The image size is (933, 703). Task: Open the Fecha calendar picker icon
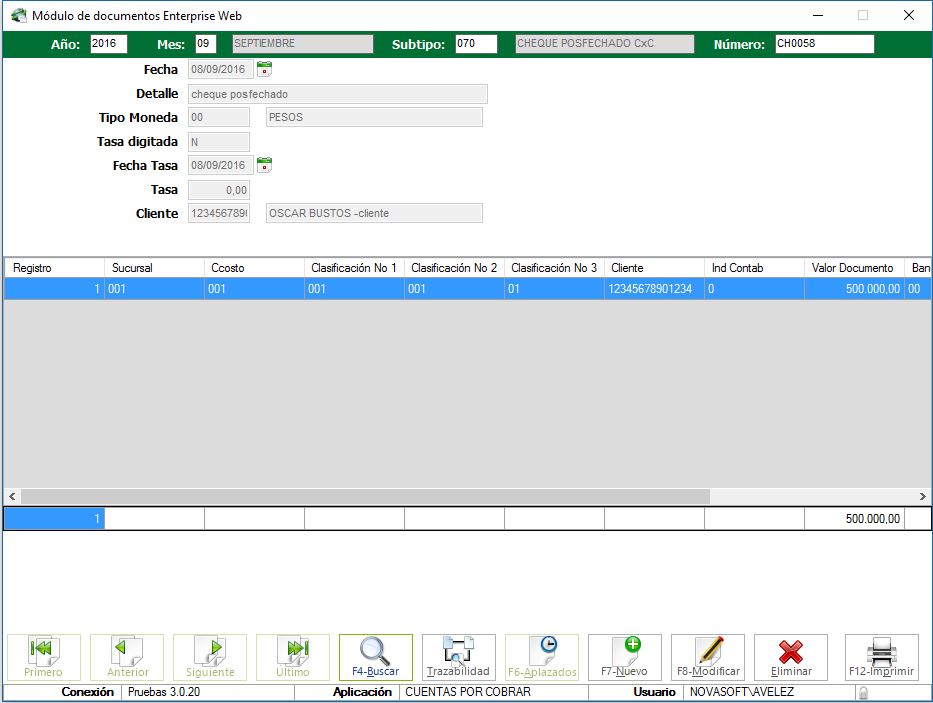pos(264,69)
